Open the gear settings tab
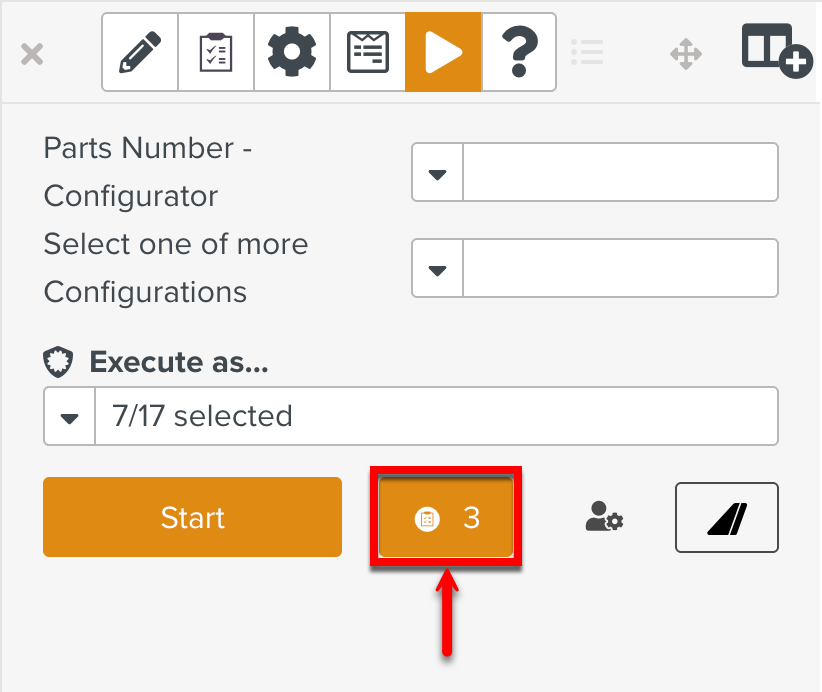822x692 pixels. (x=292, y=52)
